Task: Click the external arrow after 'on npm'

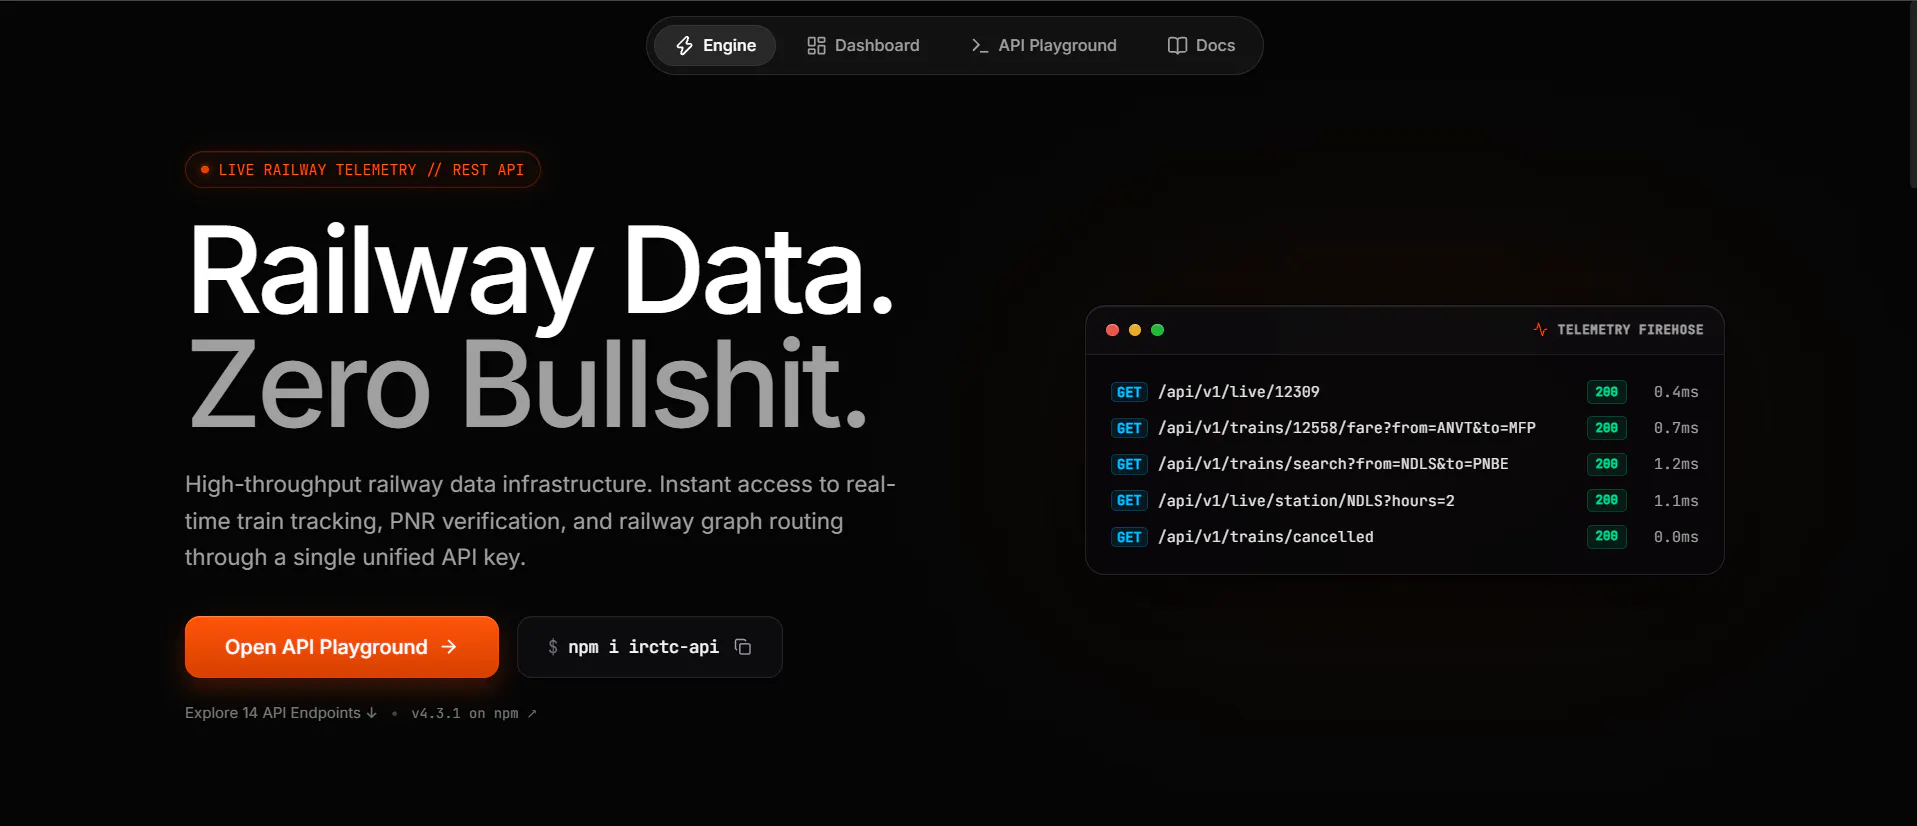Action: [532, 713]
